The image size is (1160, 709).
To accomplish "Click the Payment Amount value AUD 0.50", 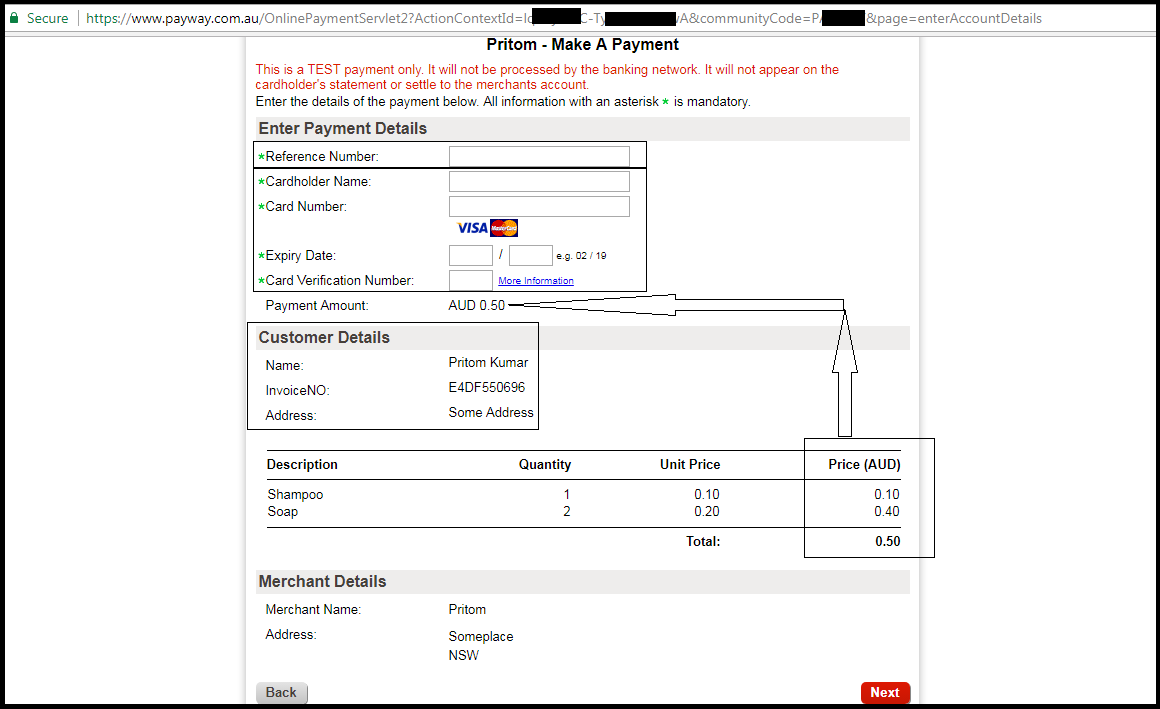I will [x=473, y=305].
